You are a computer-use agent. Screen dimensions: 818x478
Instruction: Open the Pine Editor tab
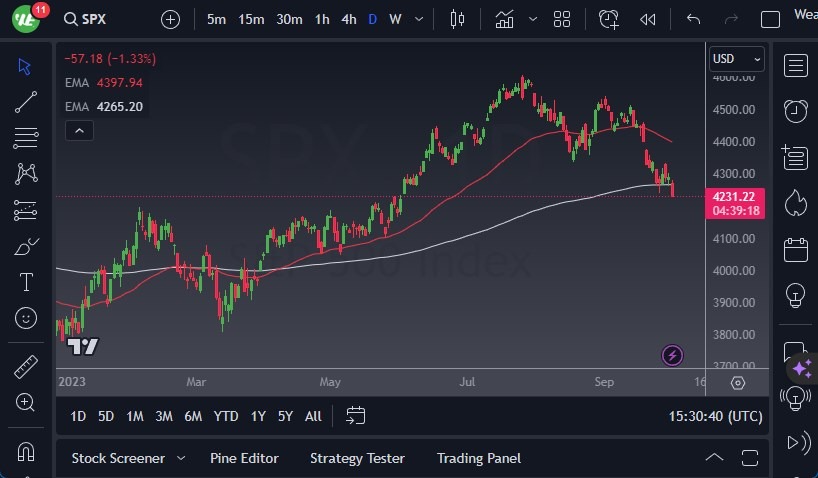[x=244, y=458]
